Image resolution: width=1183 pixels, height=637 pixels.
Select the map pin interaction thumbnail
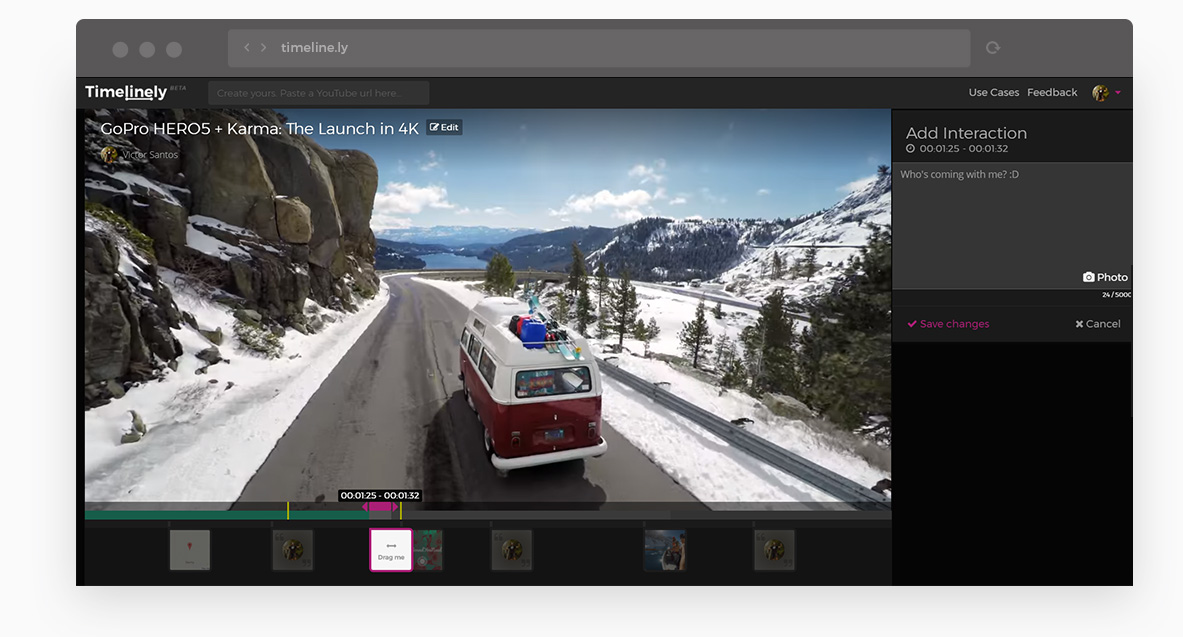[x=190, y=550]
